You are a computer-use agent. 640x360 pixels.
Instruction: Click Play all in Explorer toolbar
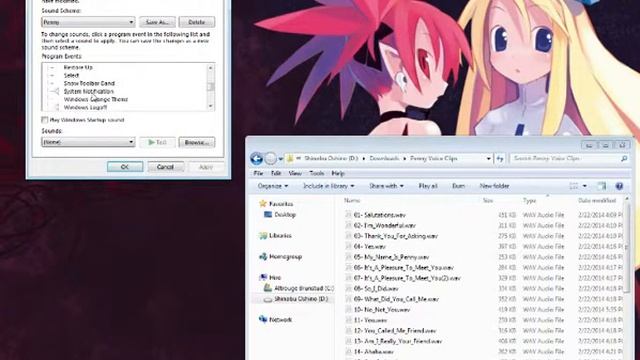(x=428, y=186)
